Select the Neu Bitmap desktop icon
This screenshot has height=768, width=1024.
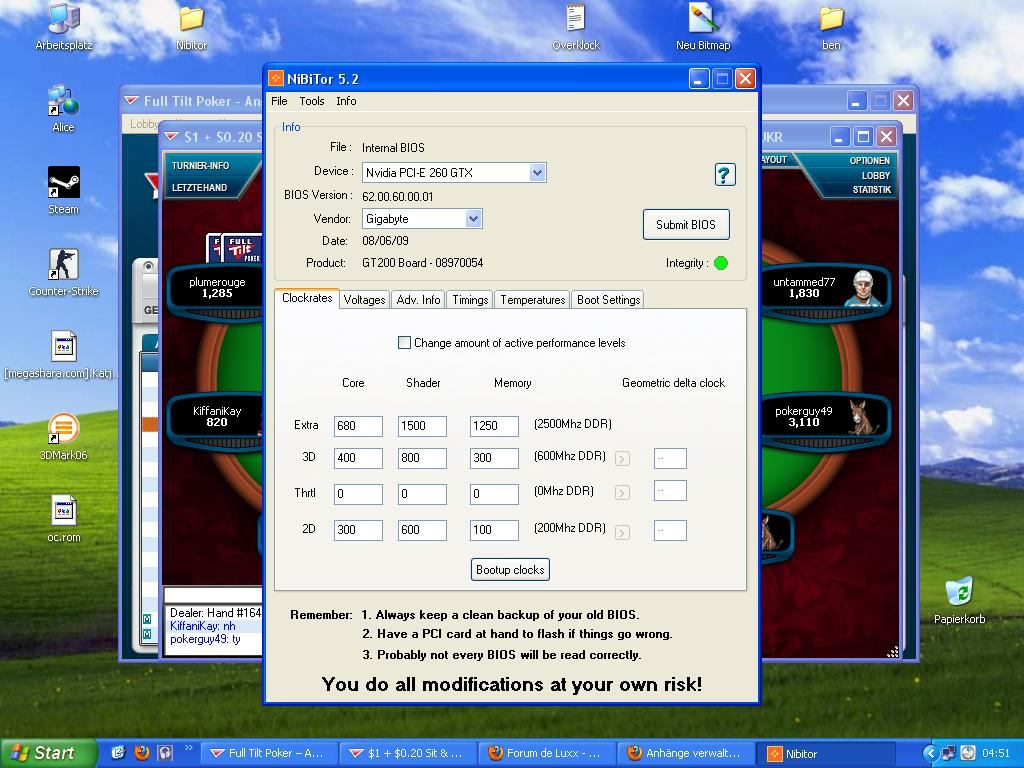pyautogui.click(x=703, y=26)
